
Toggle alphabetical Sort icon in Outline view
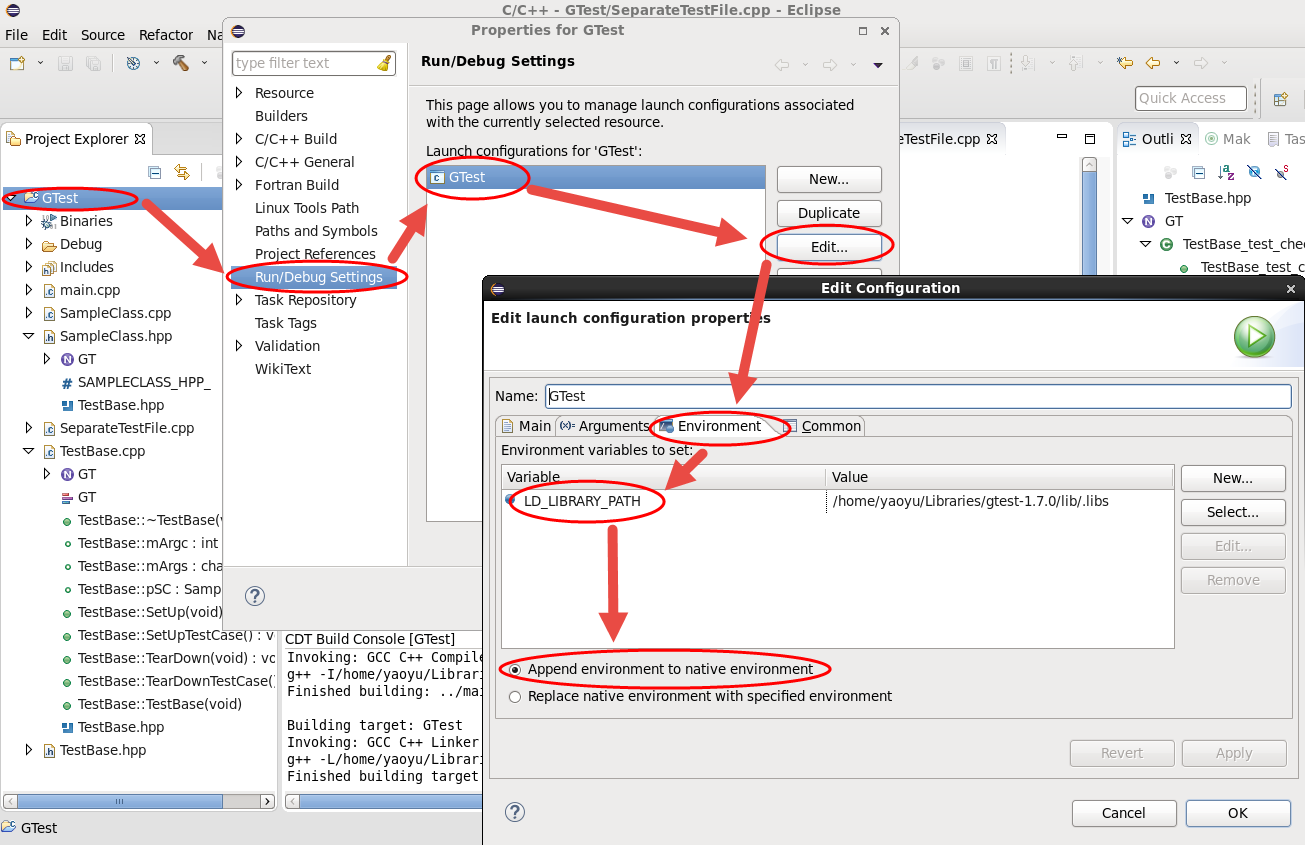1226,172
